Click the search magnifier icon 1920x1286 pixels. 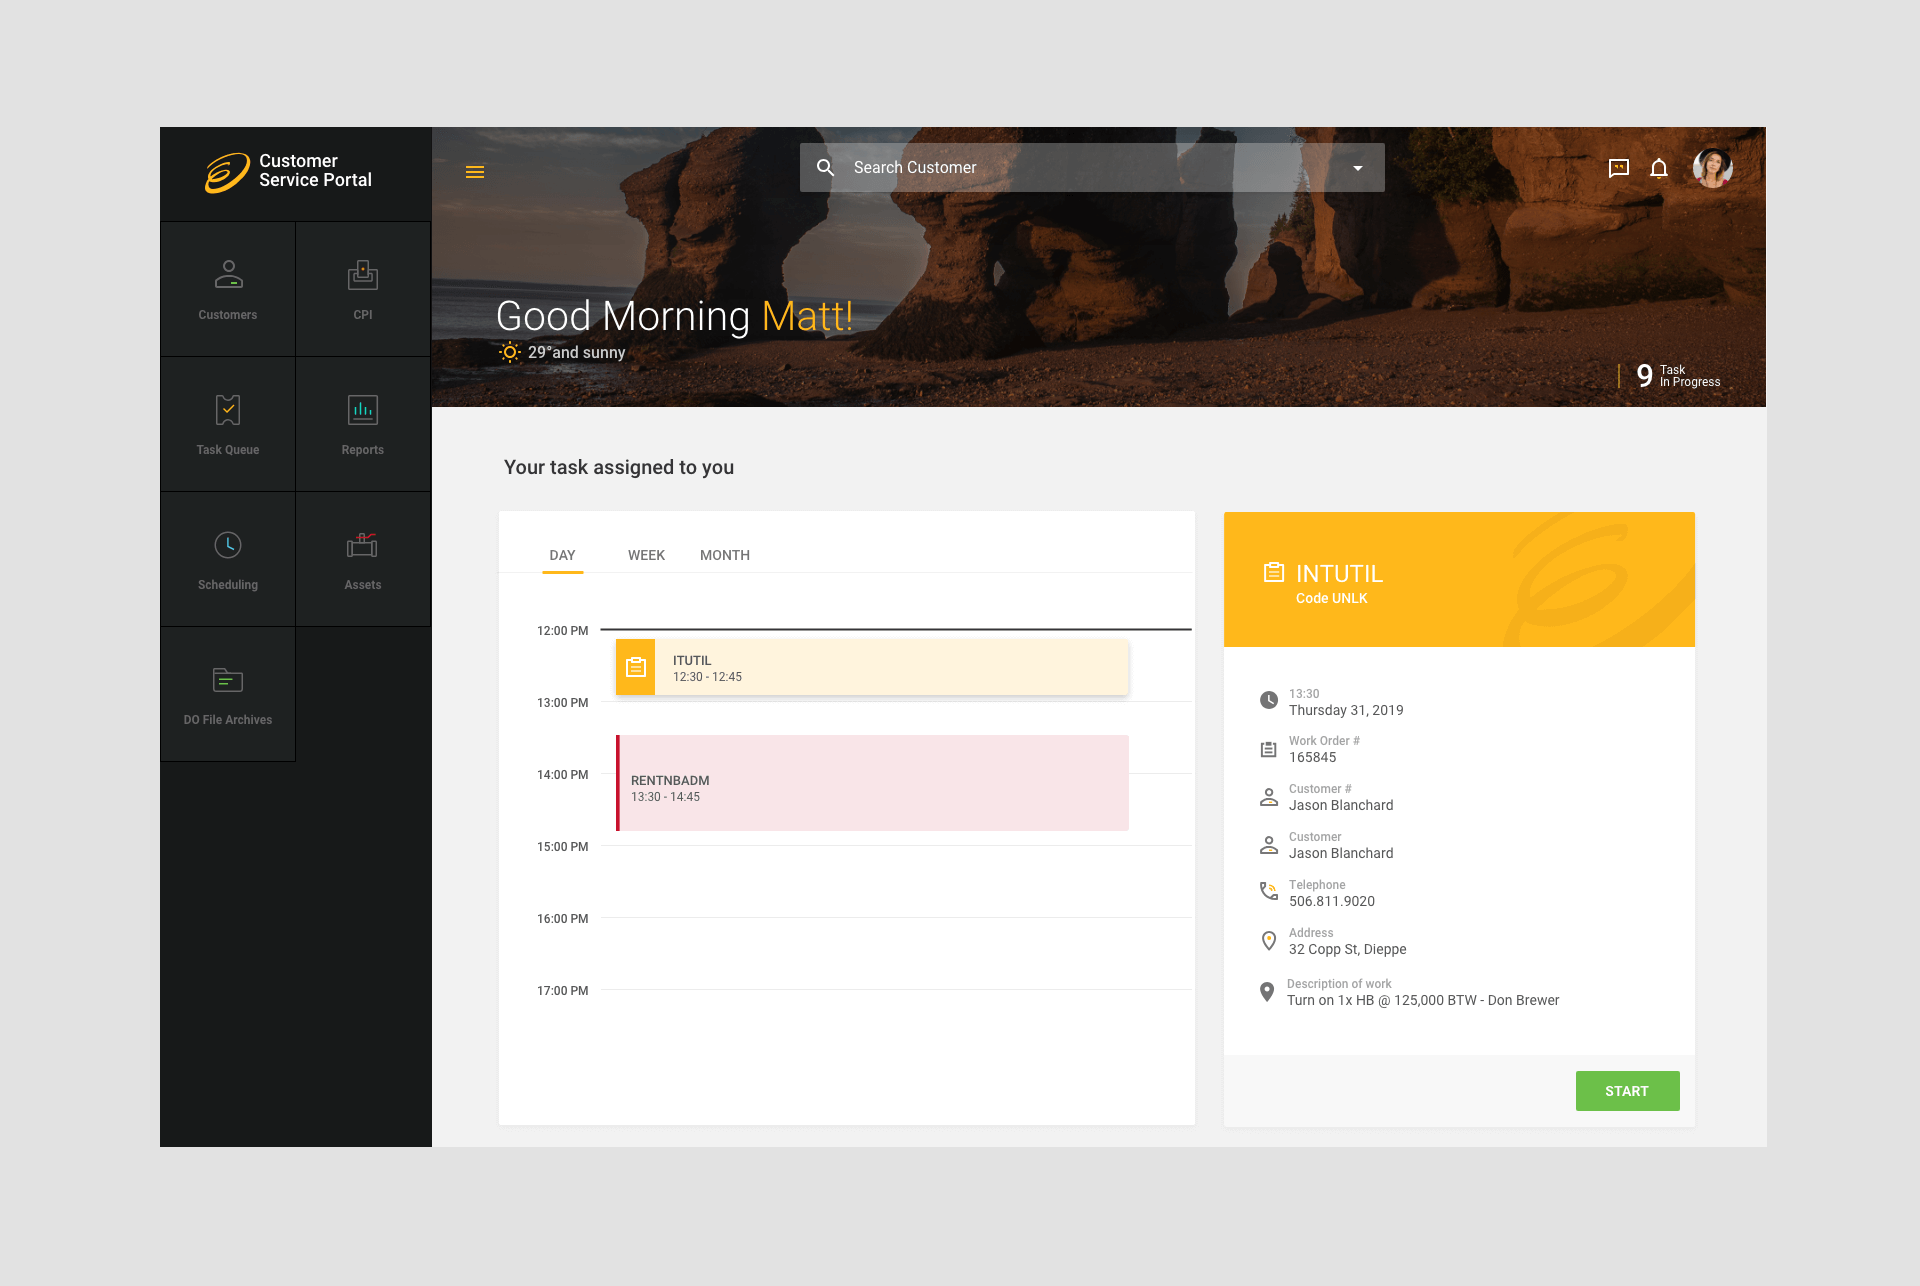[x=825, y=168]
